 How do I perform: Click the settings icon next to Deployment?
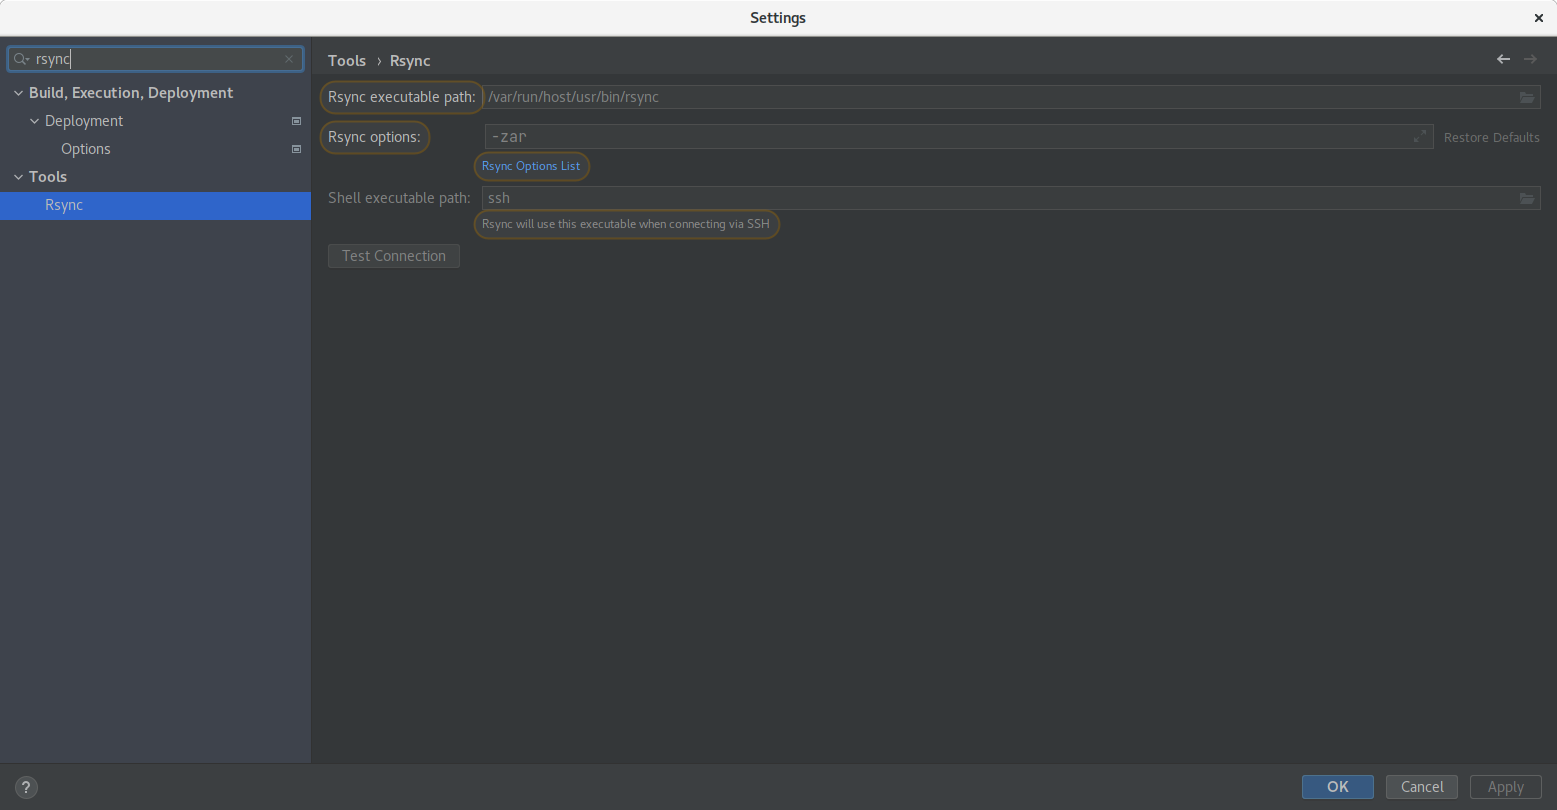(x=296, y=120)
